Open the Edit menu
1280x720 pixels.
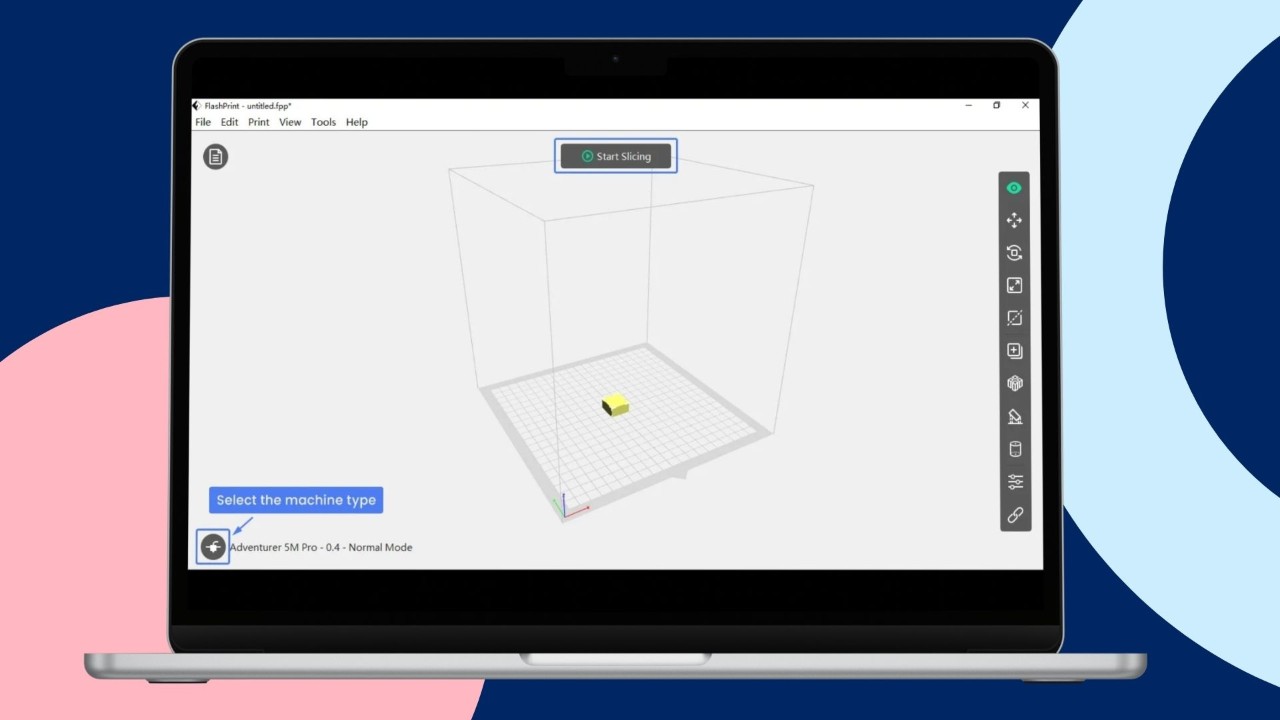[230, 122]
